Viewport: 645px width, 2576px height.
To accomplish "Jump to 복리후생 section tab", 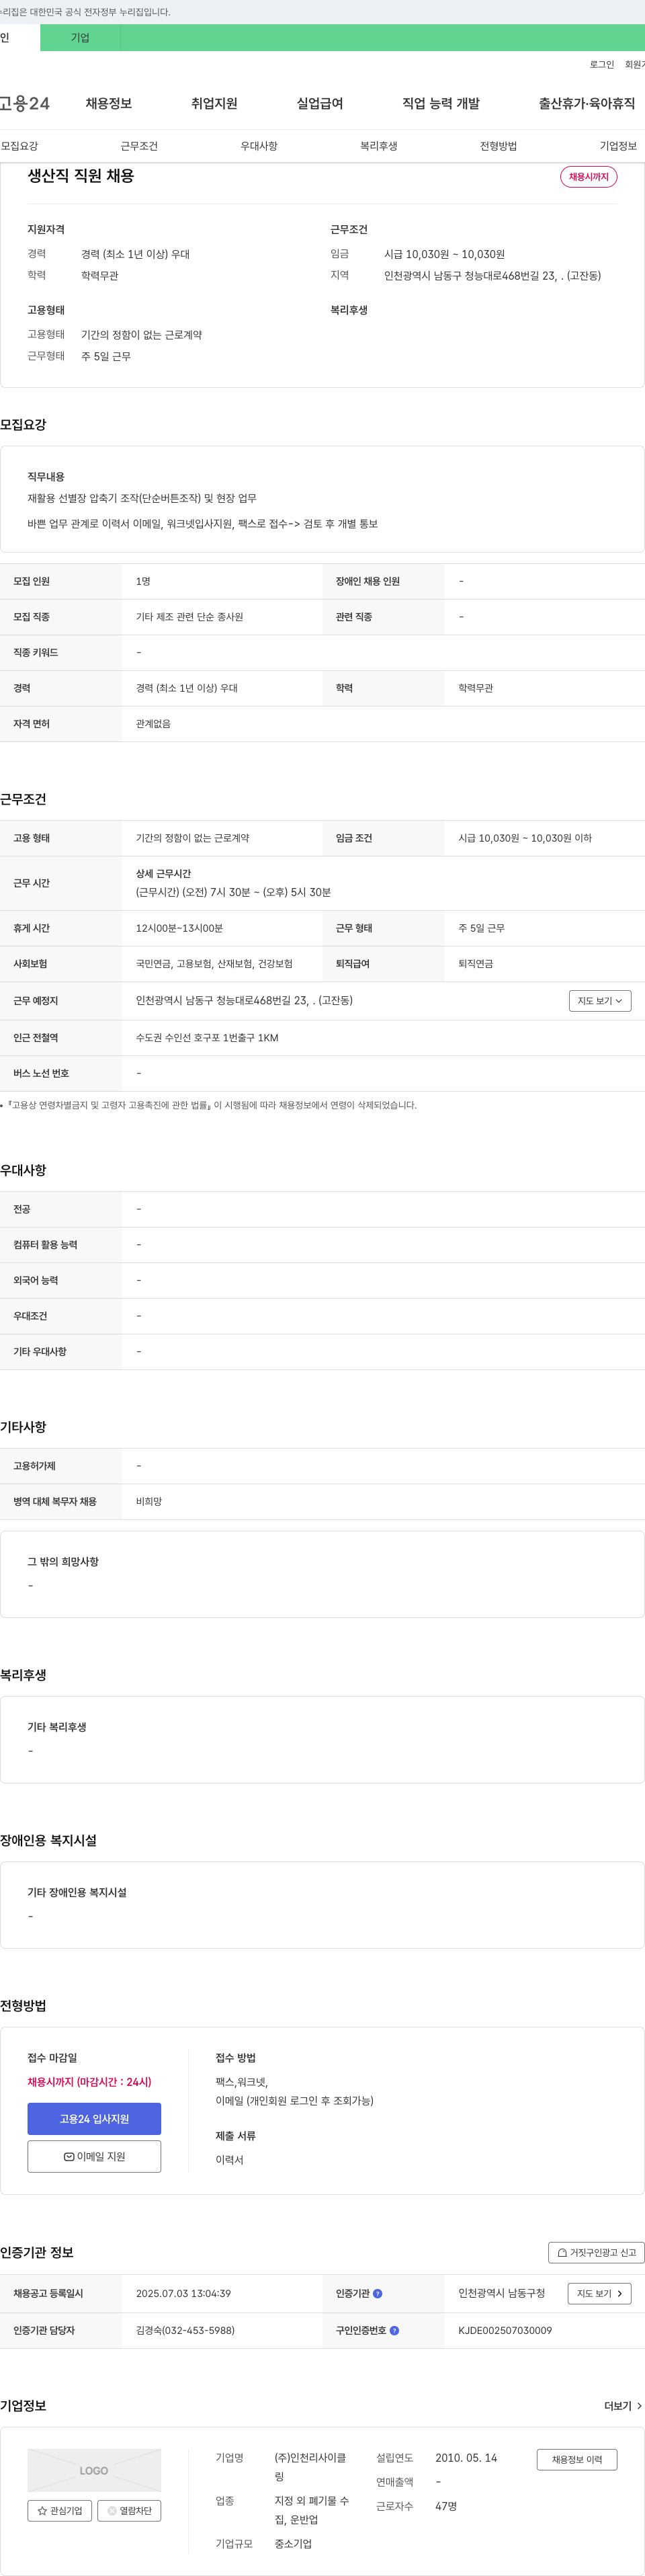I will (379, 146).
